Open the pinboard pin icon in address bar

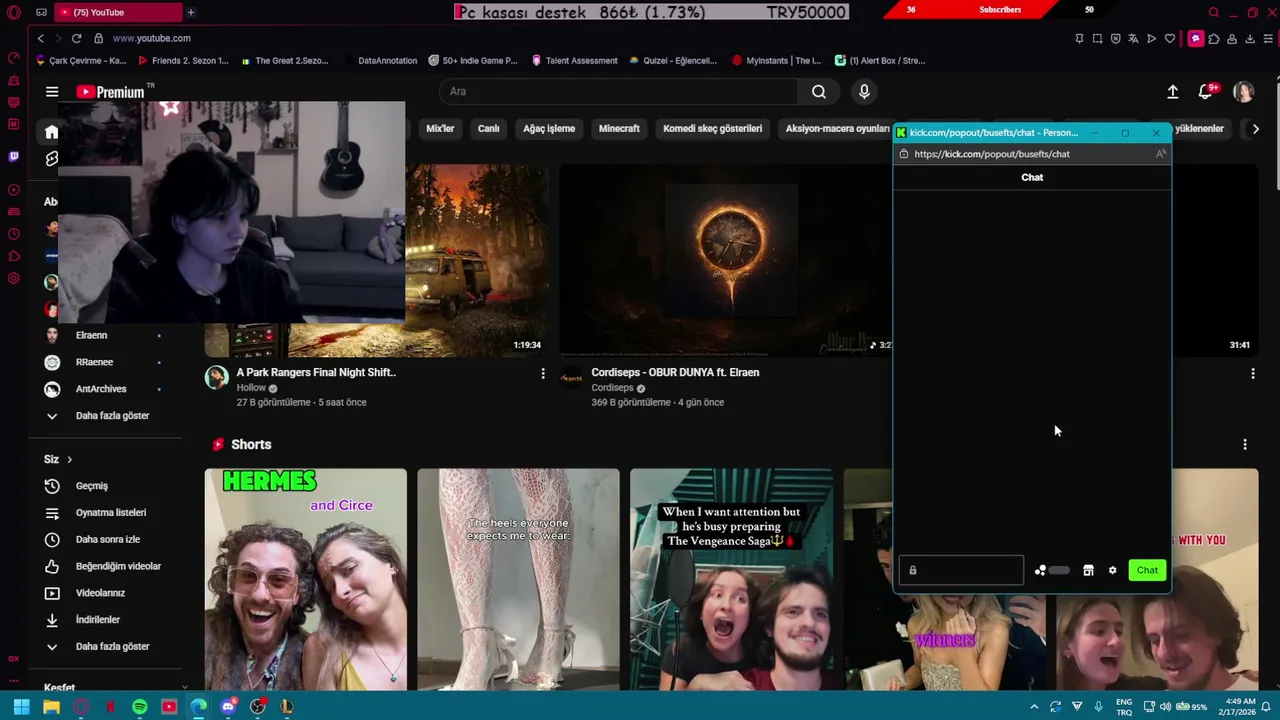[x=1079, y=38]
